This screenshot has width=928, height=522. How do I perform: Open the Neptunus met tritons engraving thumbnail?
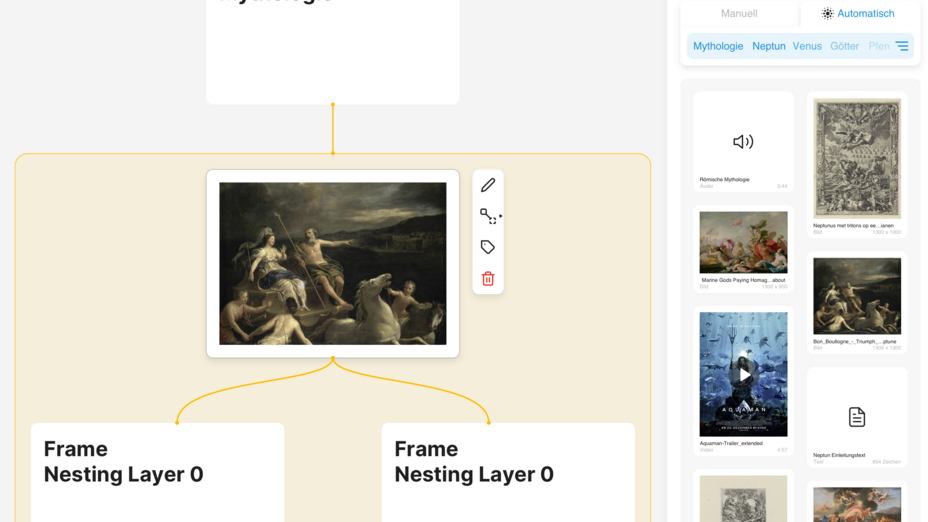(x=857, y=159)
